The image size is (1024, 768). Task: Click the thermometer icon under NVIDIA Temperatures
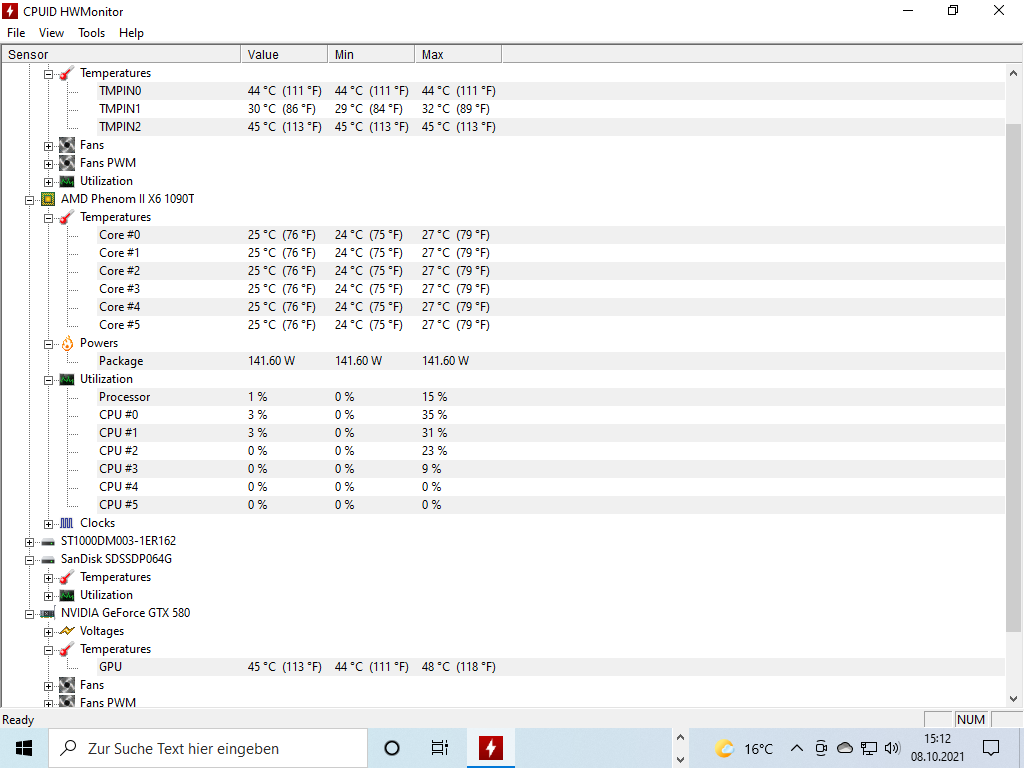[x=67, y=649]
